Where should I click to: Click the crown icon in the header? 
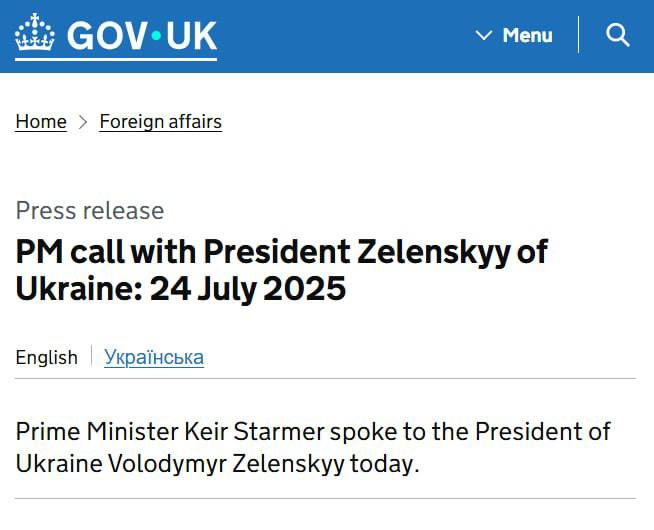35,32
